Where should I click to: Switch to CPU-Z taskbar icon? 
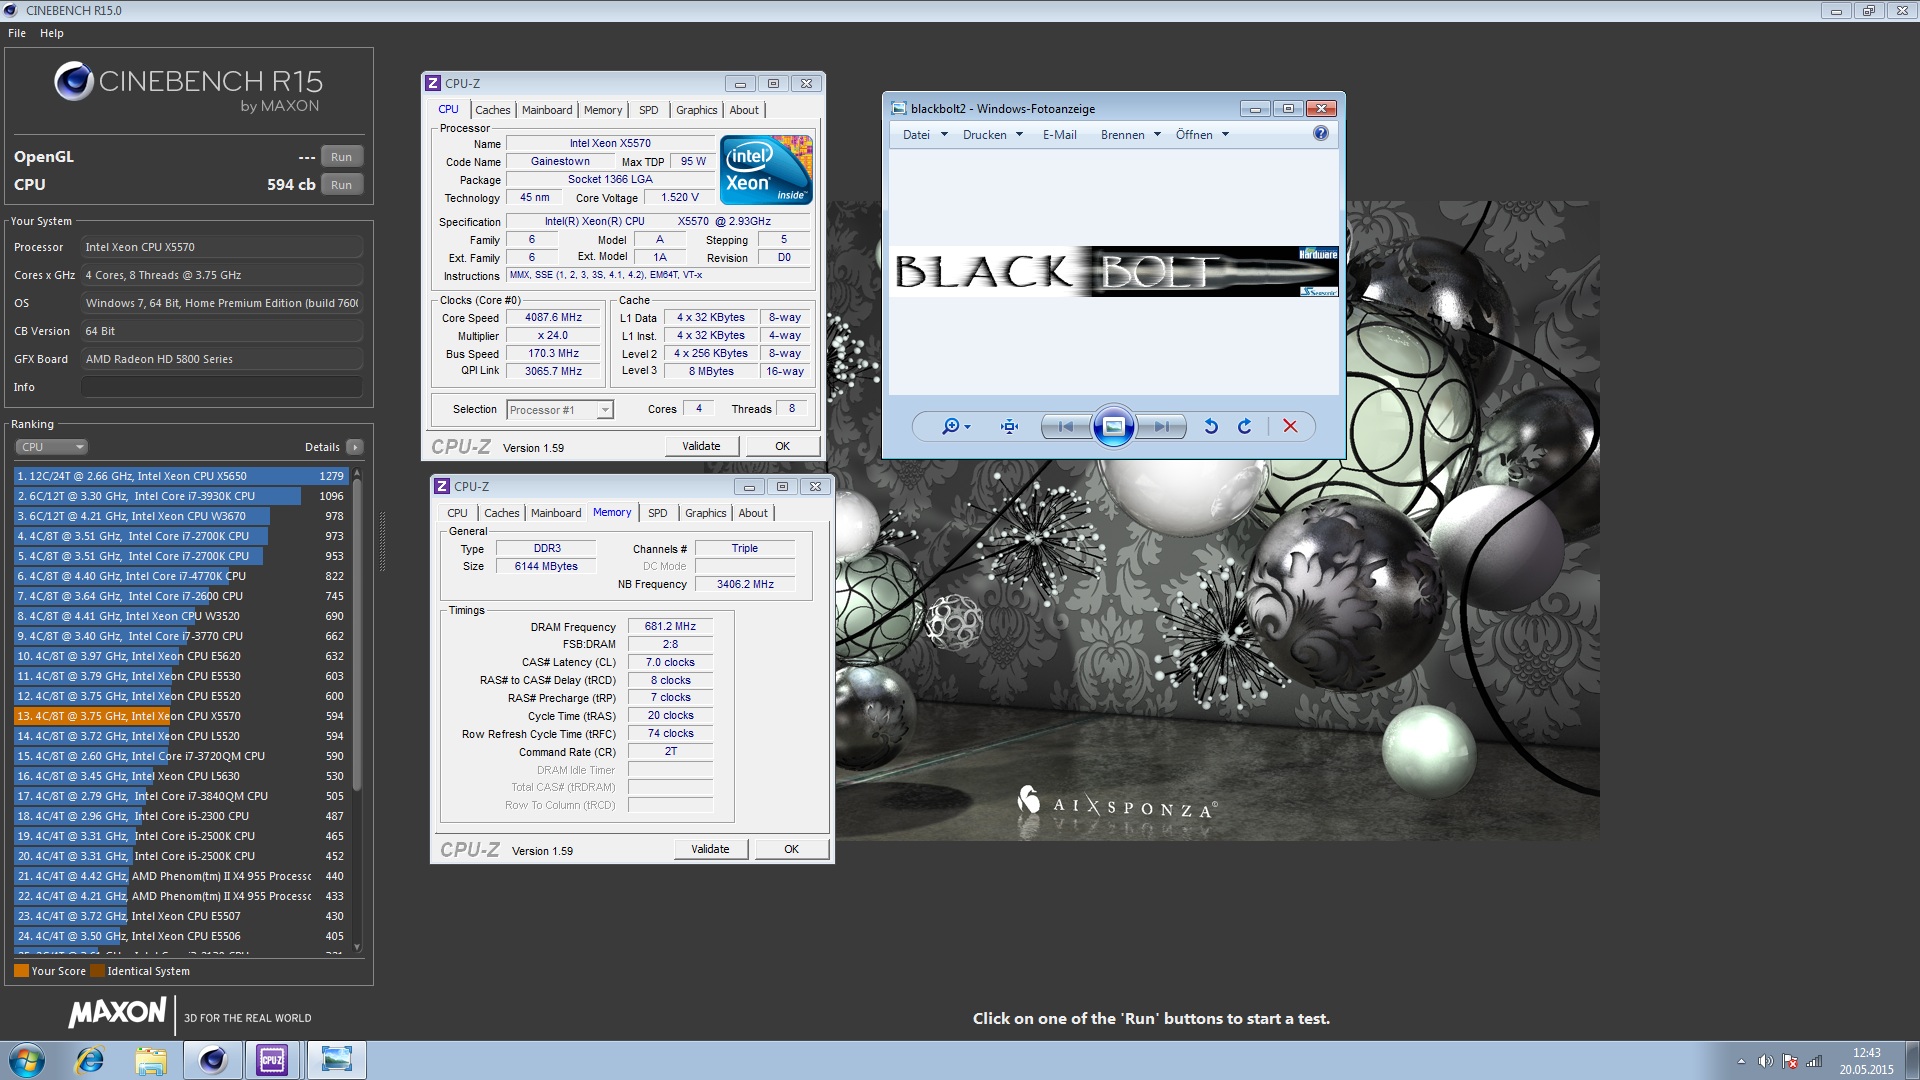point(272,1060)
